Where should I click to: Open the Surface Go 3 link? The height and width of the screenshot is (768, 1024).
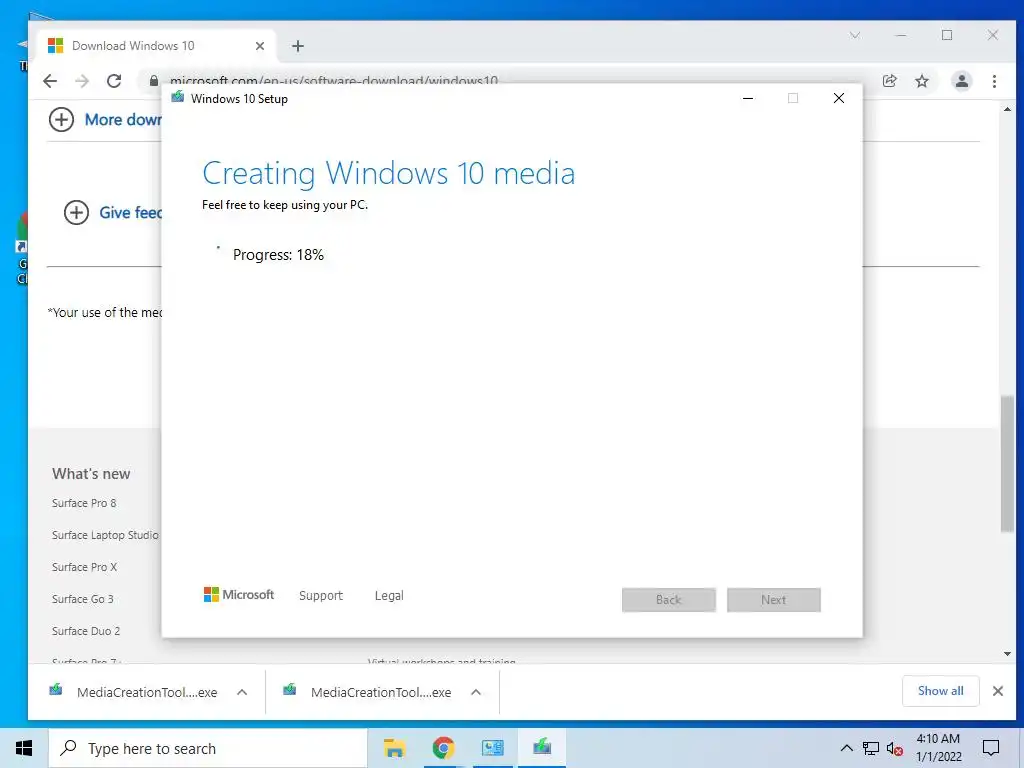tap(83, 599)
